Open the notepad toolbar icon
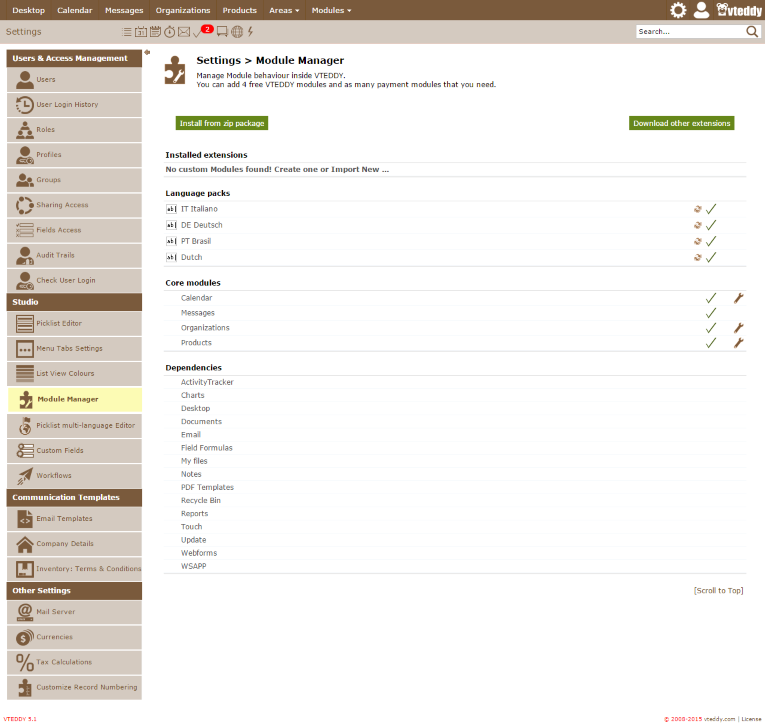765x723 pixels. click(x=155, y=32)
